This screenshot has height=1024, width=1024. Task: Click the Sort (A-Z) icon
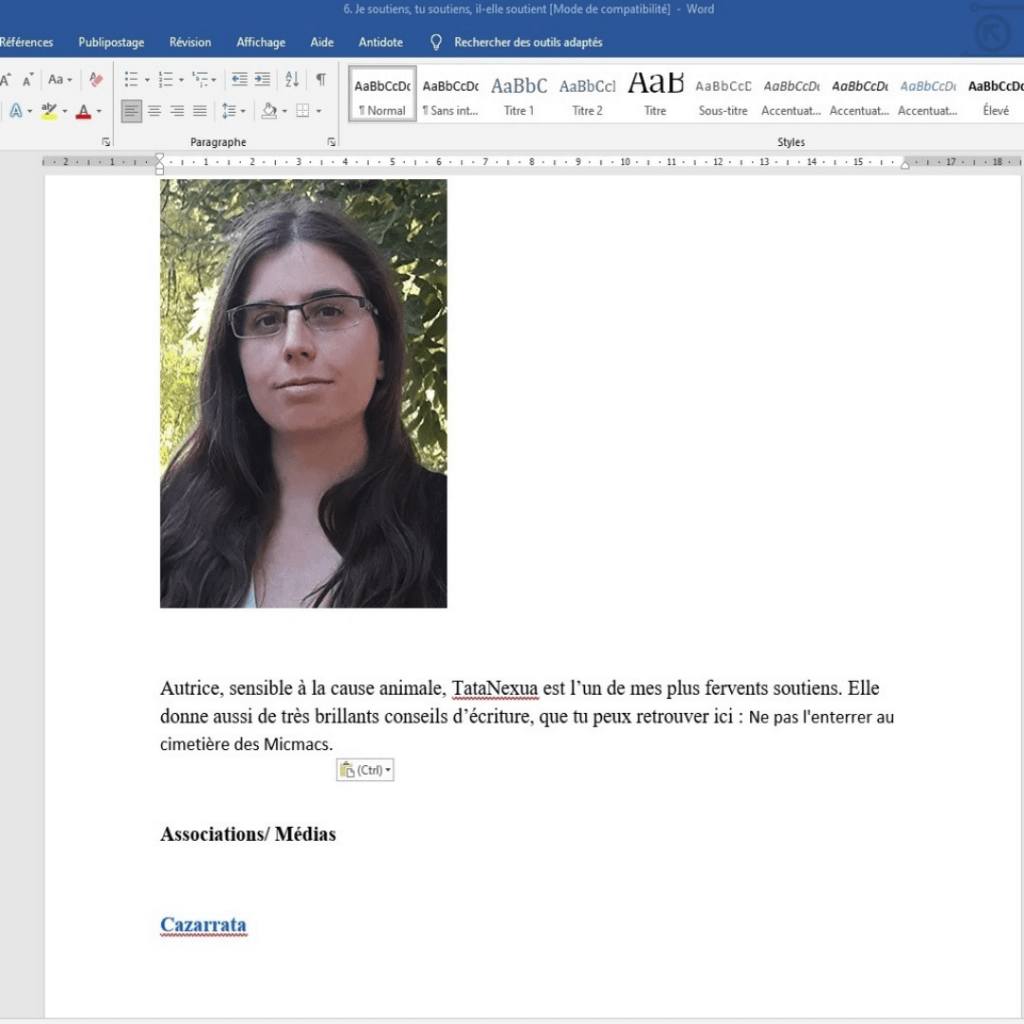(291, 79)
